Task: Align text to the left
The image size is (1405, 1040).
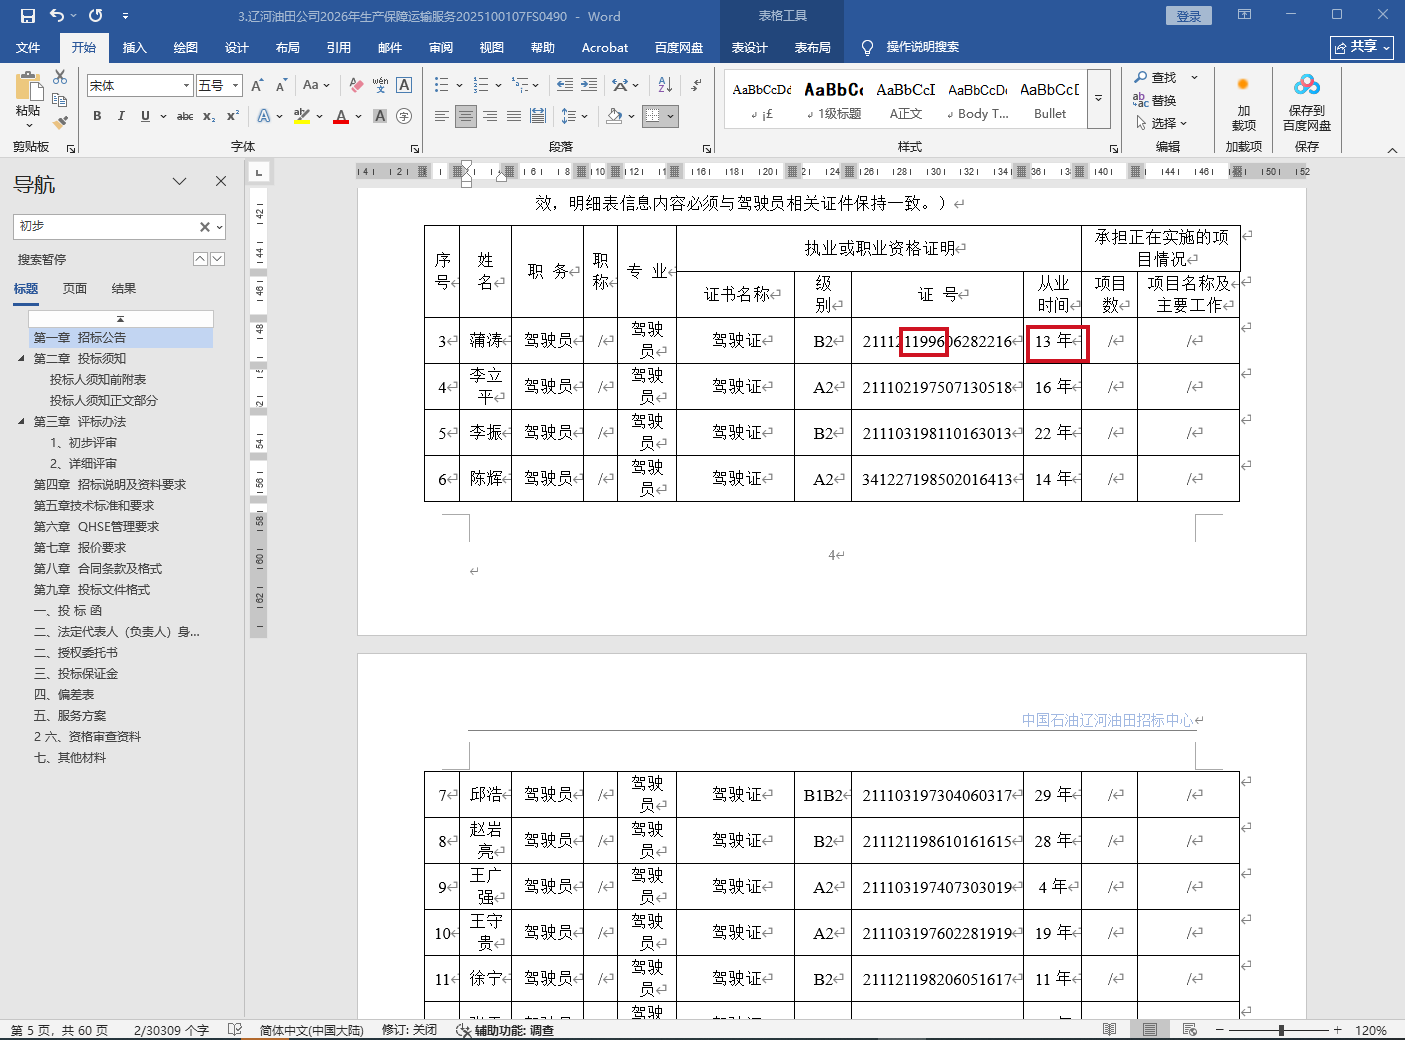Action: pyautogui.click(x=441, y=116)
